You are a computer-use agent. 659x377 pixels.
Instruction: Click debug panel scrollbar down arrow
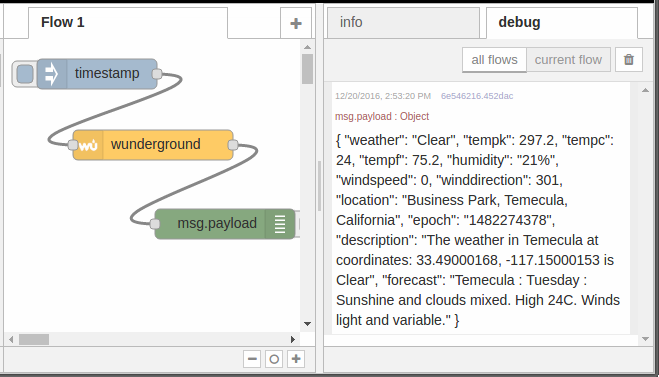click(646, 339)
